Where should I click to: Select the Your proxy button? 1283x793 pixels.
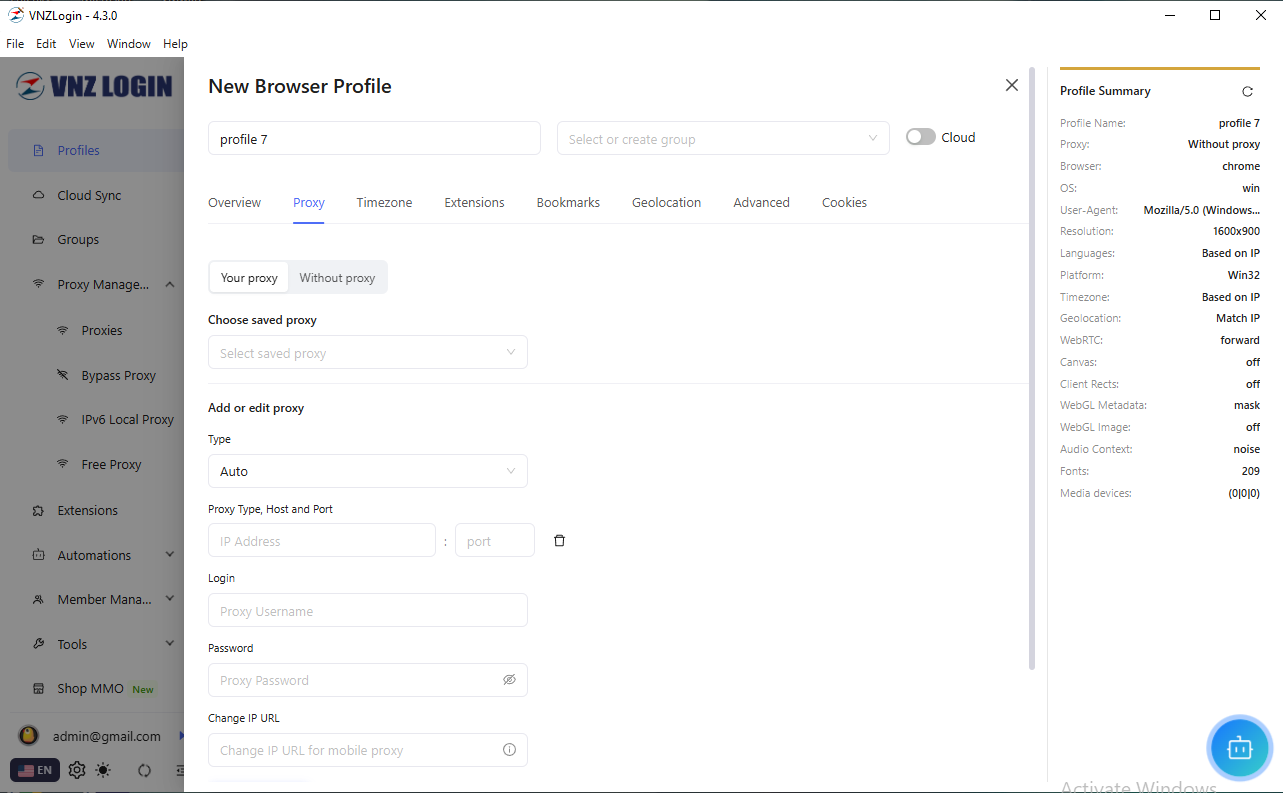(x=249, y=278)
